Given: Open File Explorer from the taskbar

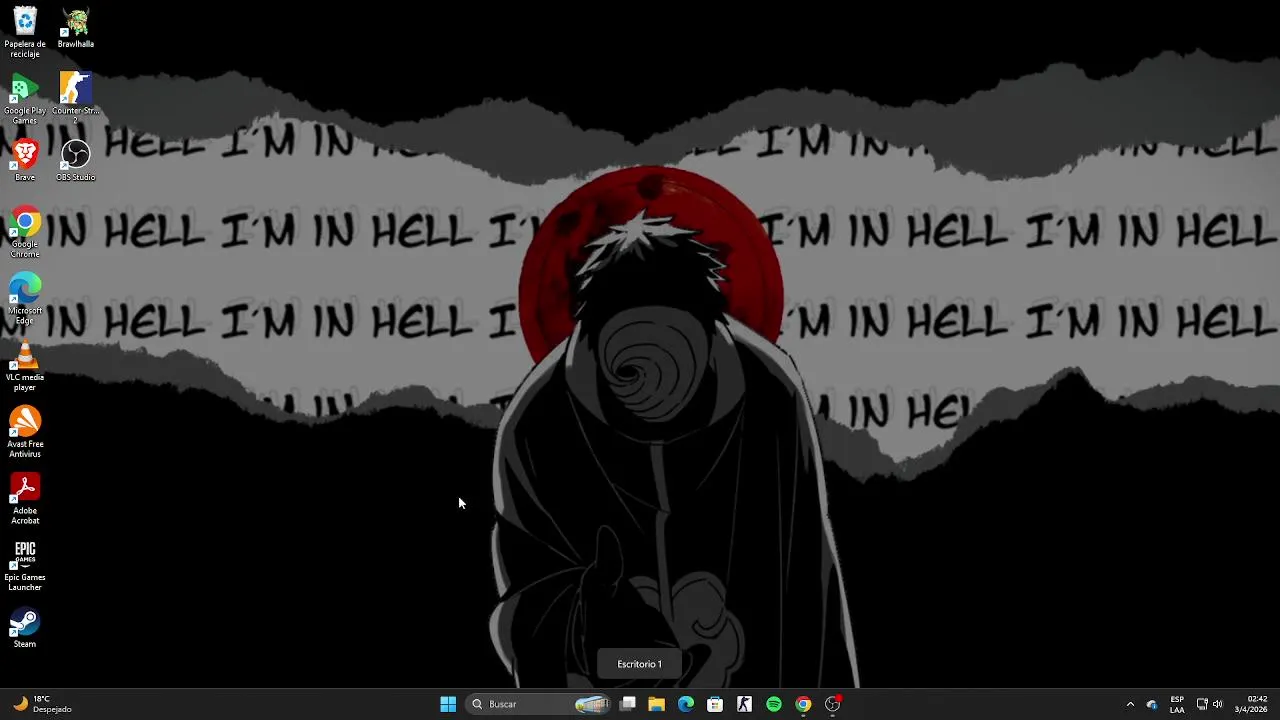Looking at the screenshot, I should coord(656,704).
